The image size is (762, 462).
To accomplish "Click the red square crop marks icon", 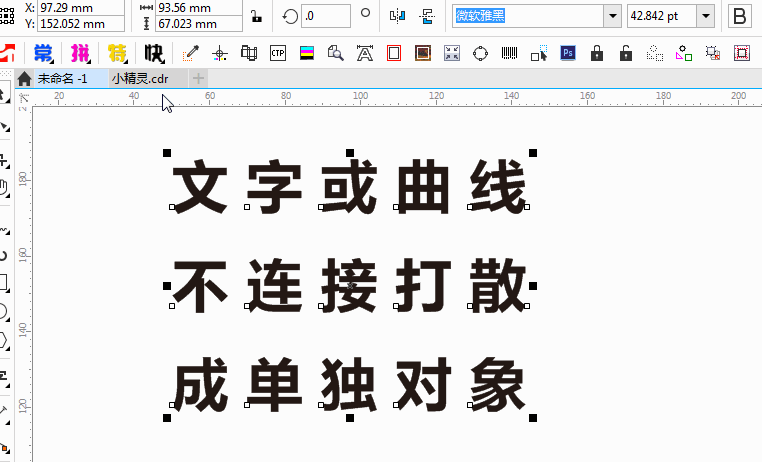I will (742, 53).
